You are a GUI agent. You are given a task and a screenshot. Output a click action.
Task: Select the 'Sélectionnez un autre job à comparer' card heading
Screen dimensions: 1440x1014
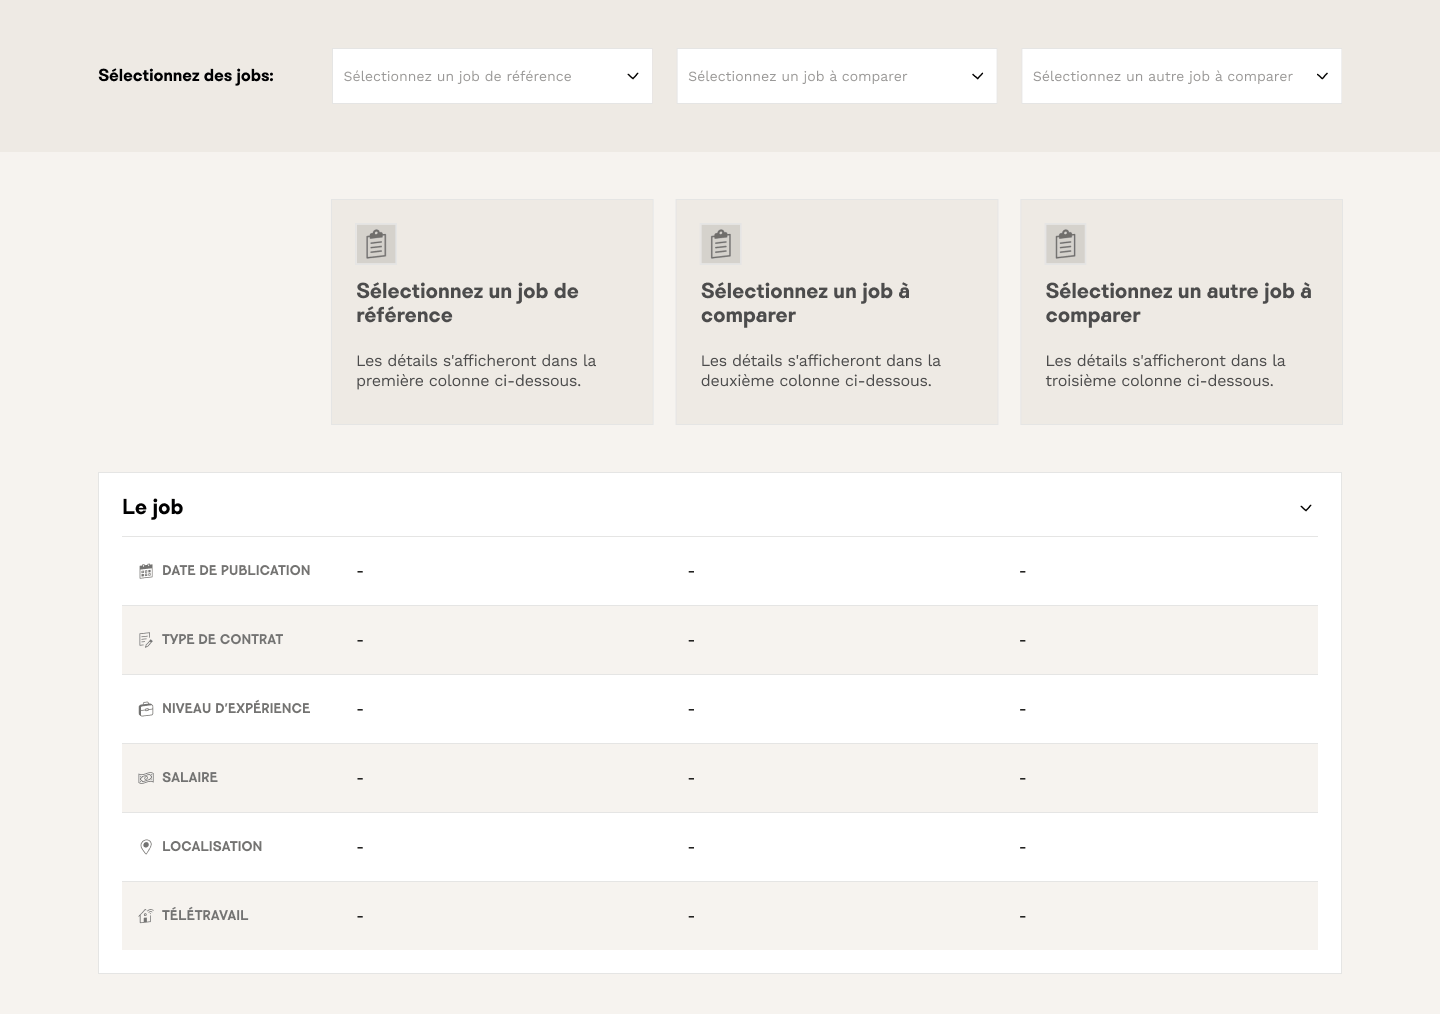[1178, 303]
